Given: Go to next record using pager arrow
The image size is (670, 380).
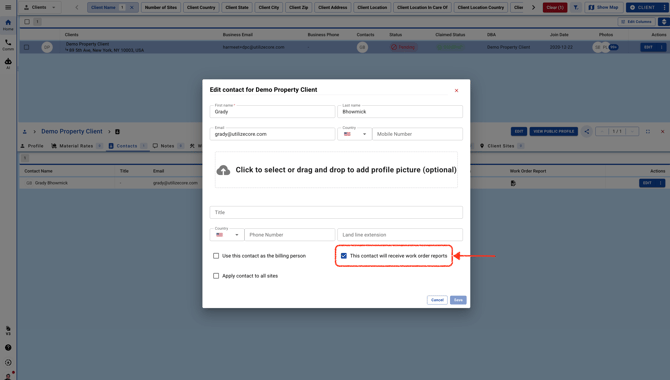Looking at the screenshot, I should click(632, 132).
